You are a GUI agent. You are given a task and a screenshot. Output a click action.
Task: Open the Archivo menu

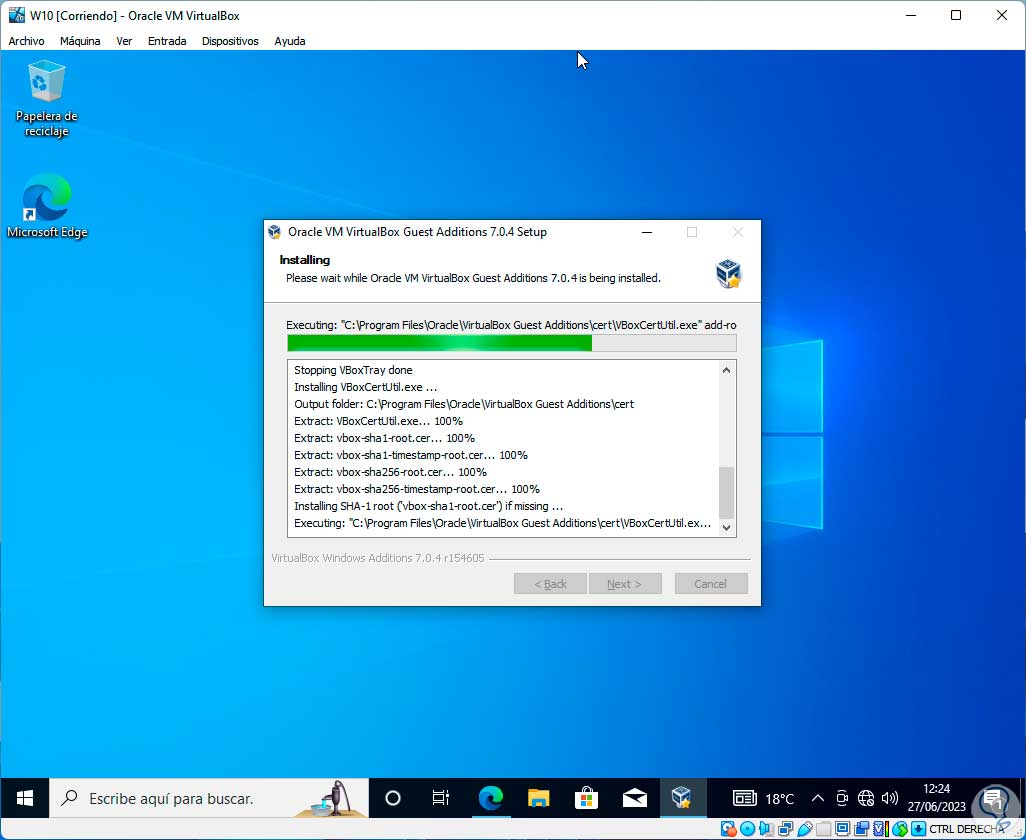coord(26,41)
